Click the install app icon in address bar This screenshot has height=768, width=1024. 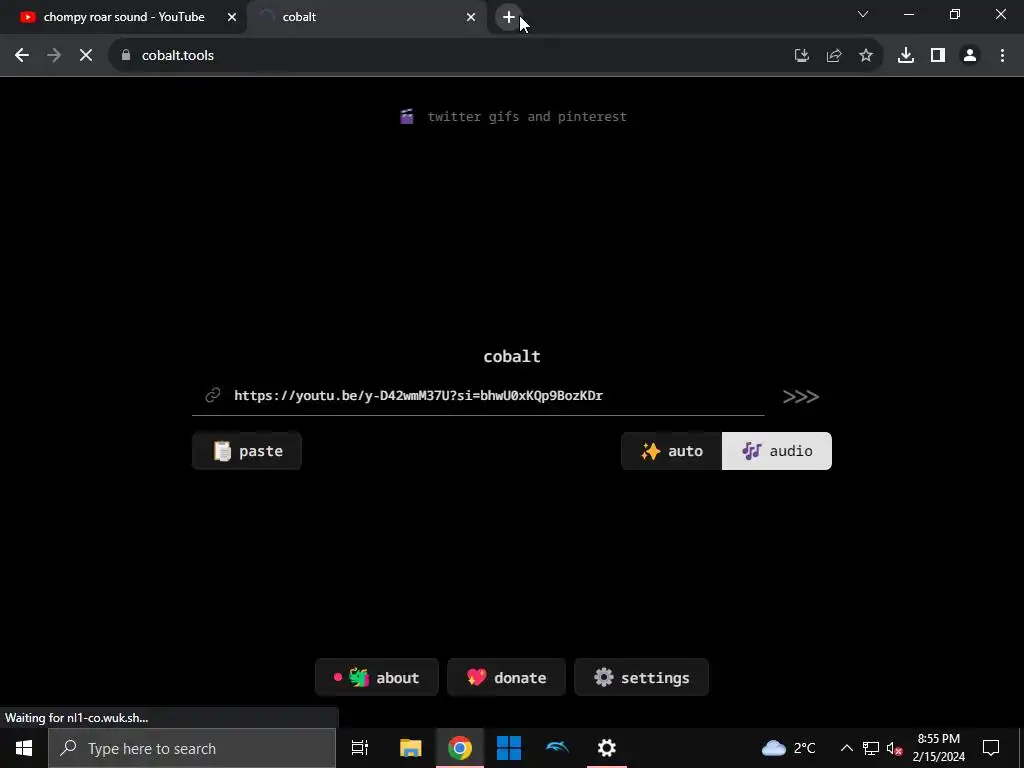click(801, 56)
